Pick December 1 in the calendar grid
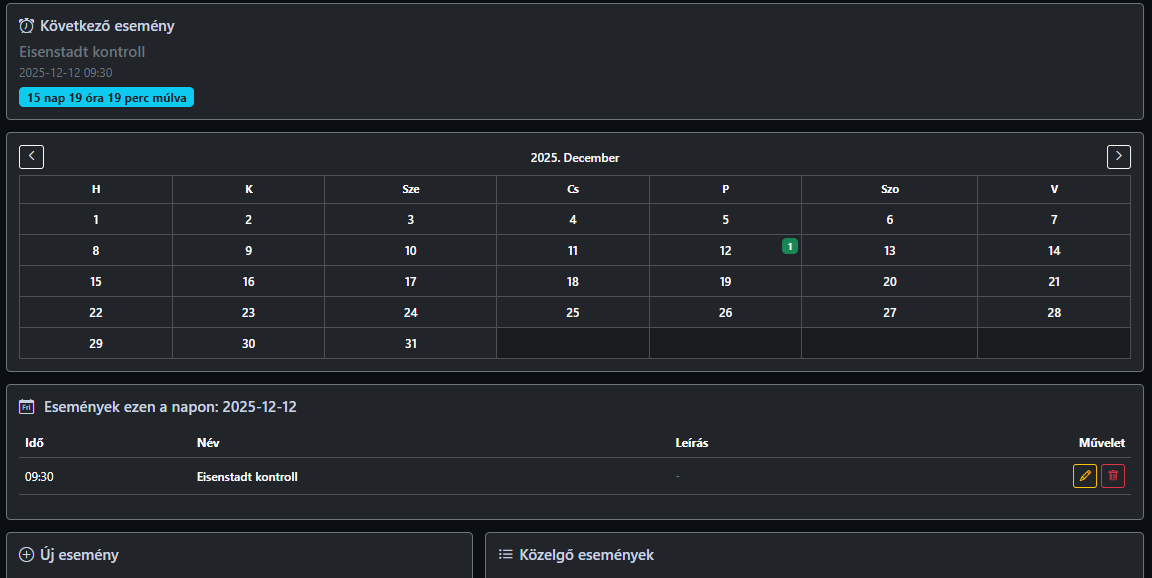The image size is (1152, 578). pyautogui.click(x=96, y=220)
